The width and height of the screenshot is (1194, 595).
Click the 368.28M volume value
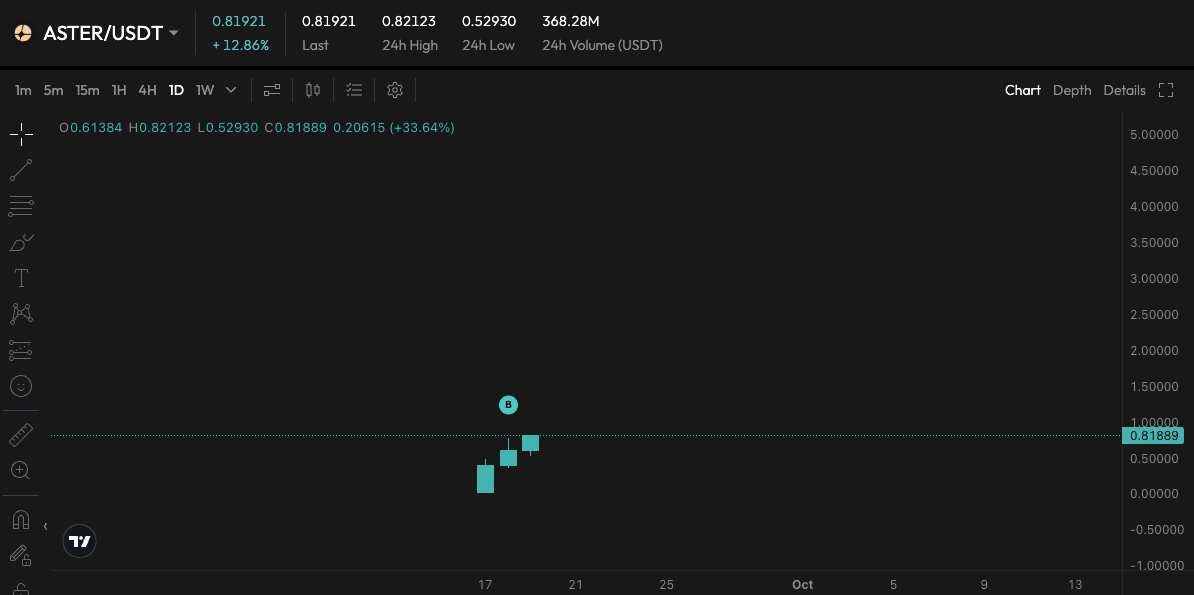(x=571, y=21)
